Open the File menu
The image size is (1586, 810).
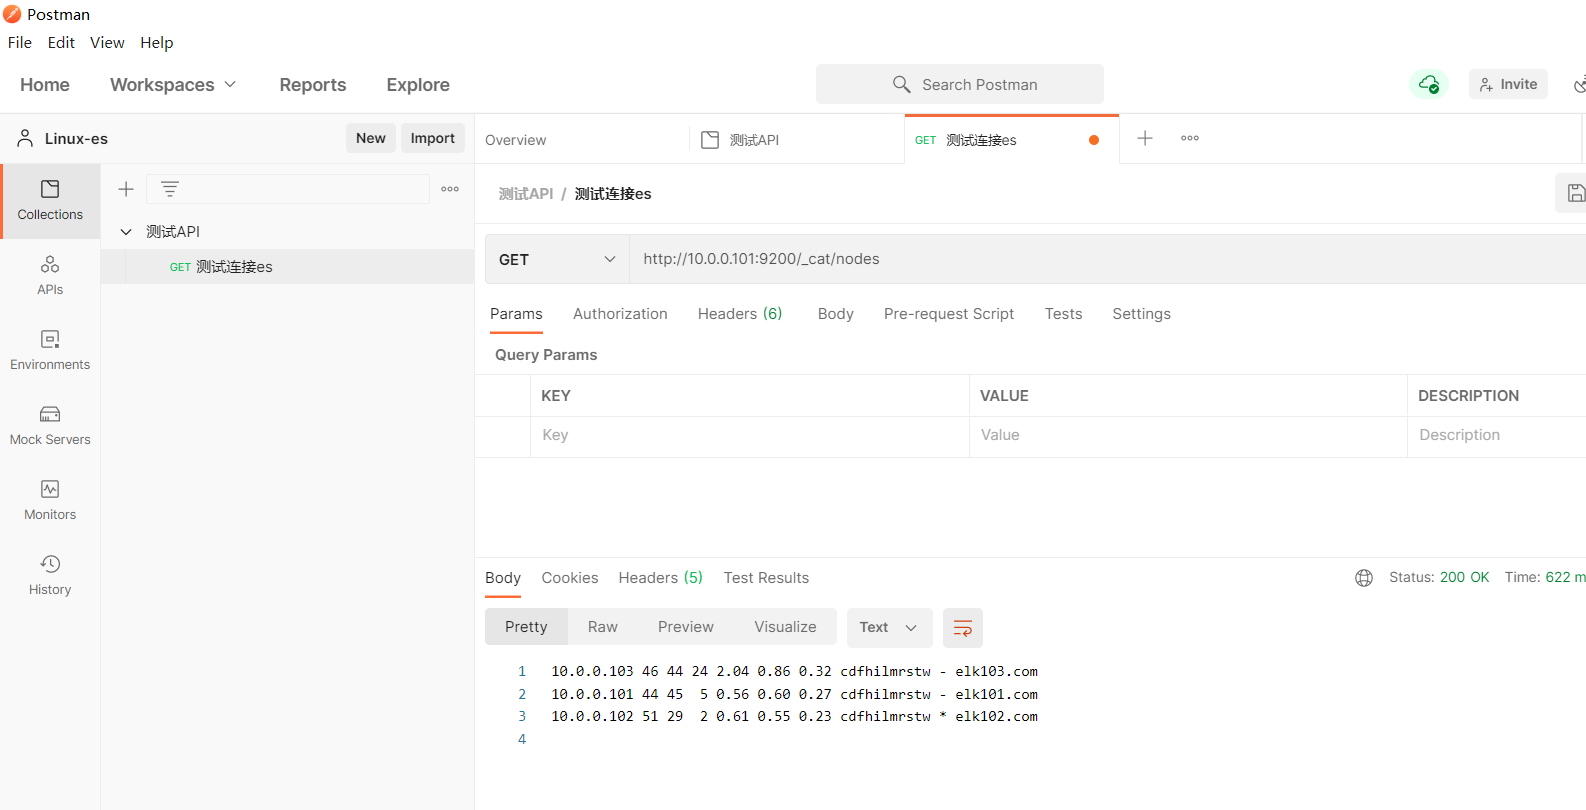click(20, 42)
